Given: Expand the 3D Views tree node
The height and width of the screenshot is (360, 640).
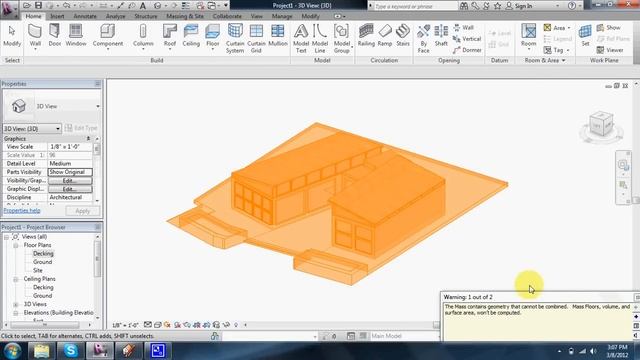Looking at the screenshot, I should pos(16,304).
